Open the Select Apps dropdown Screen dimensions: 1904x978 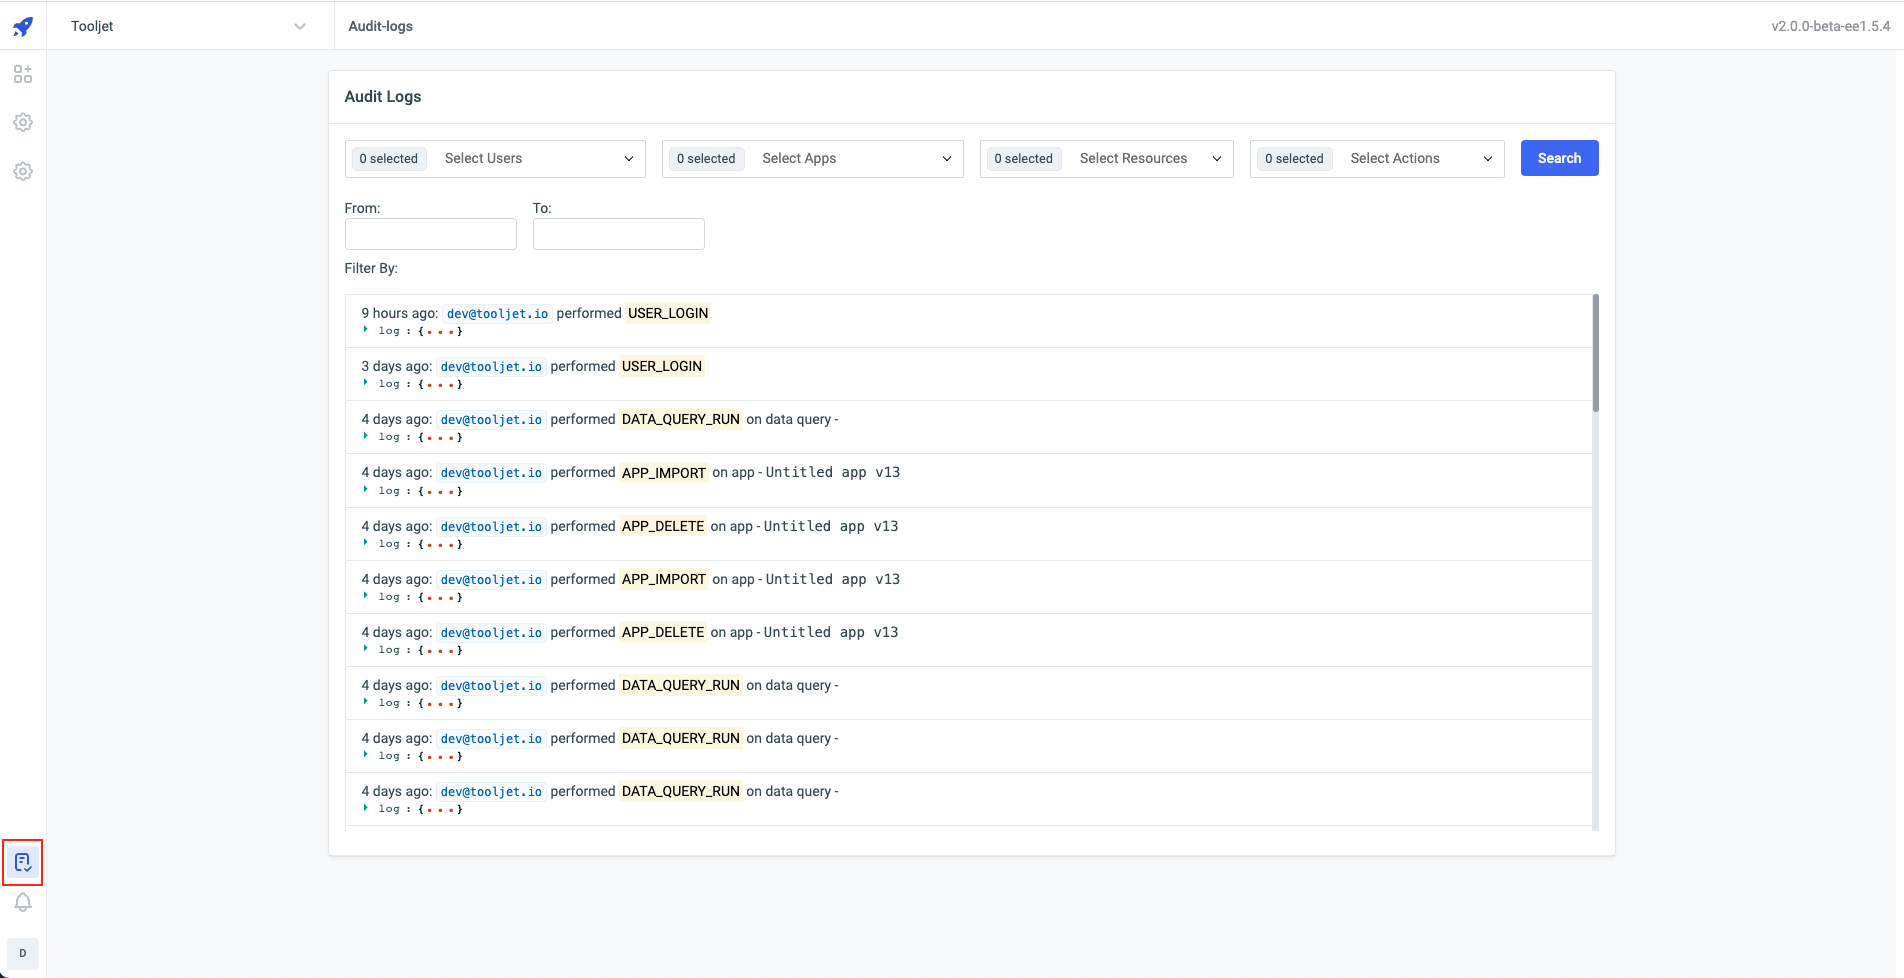[x=813, y=158]
